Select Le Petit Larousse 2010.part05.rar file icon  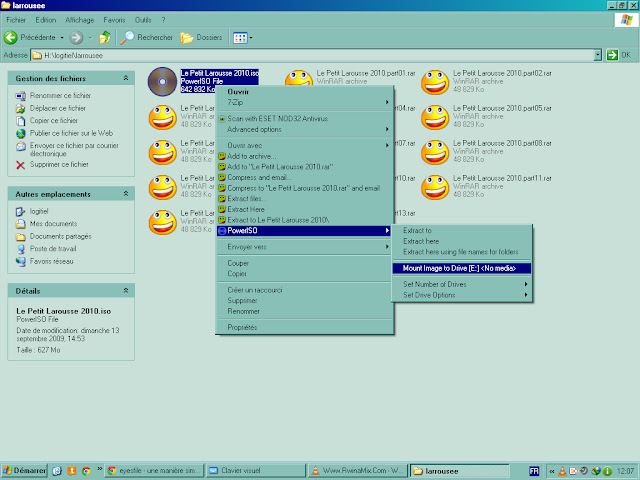[x=435, y=117]
